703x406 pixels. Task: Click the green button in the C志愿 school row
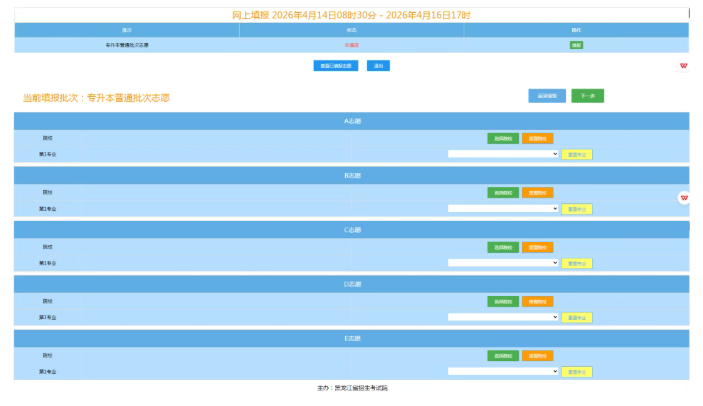coord(503,246)
